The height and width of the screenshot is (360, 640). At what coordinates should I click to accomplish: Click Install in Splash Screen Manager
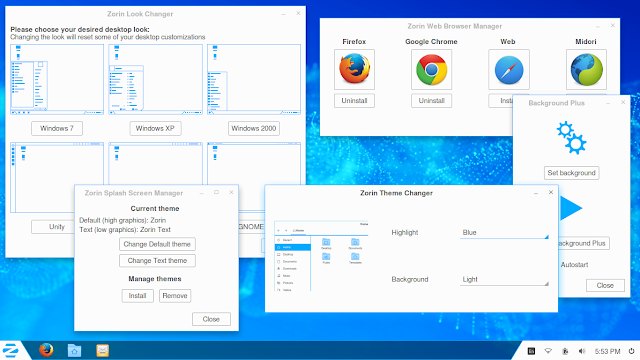[138, 296]
